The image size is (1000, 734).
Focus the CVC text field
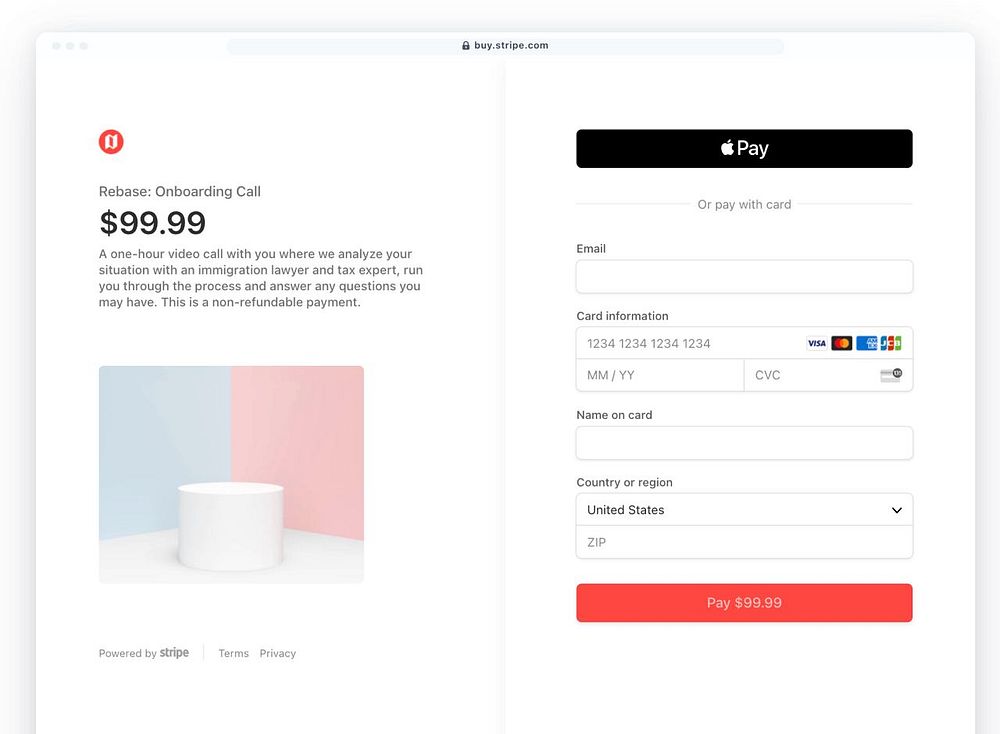810,375
